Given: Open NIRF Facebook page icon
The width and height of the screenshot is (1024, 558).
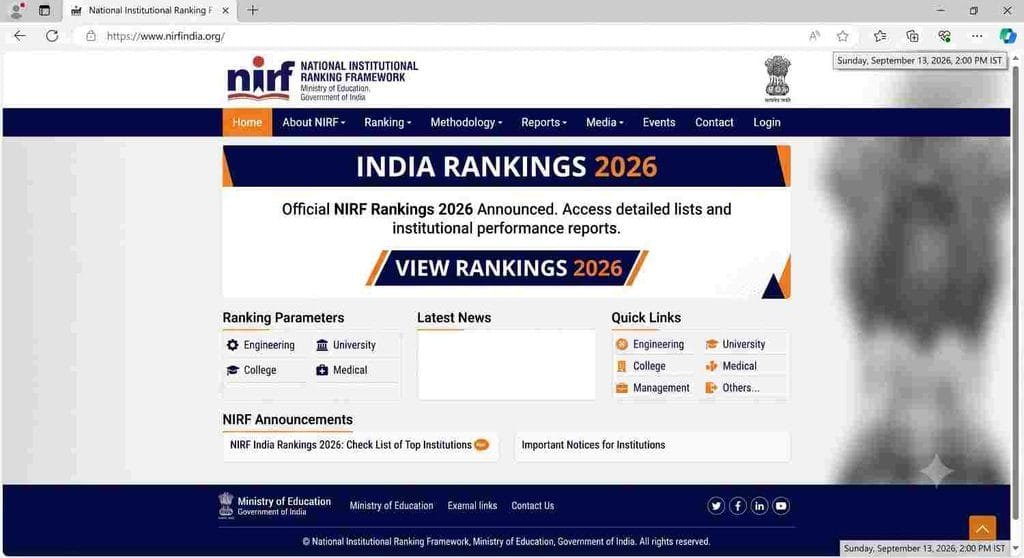Looking at the screenshot, I should tap(737, 506).
